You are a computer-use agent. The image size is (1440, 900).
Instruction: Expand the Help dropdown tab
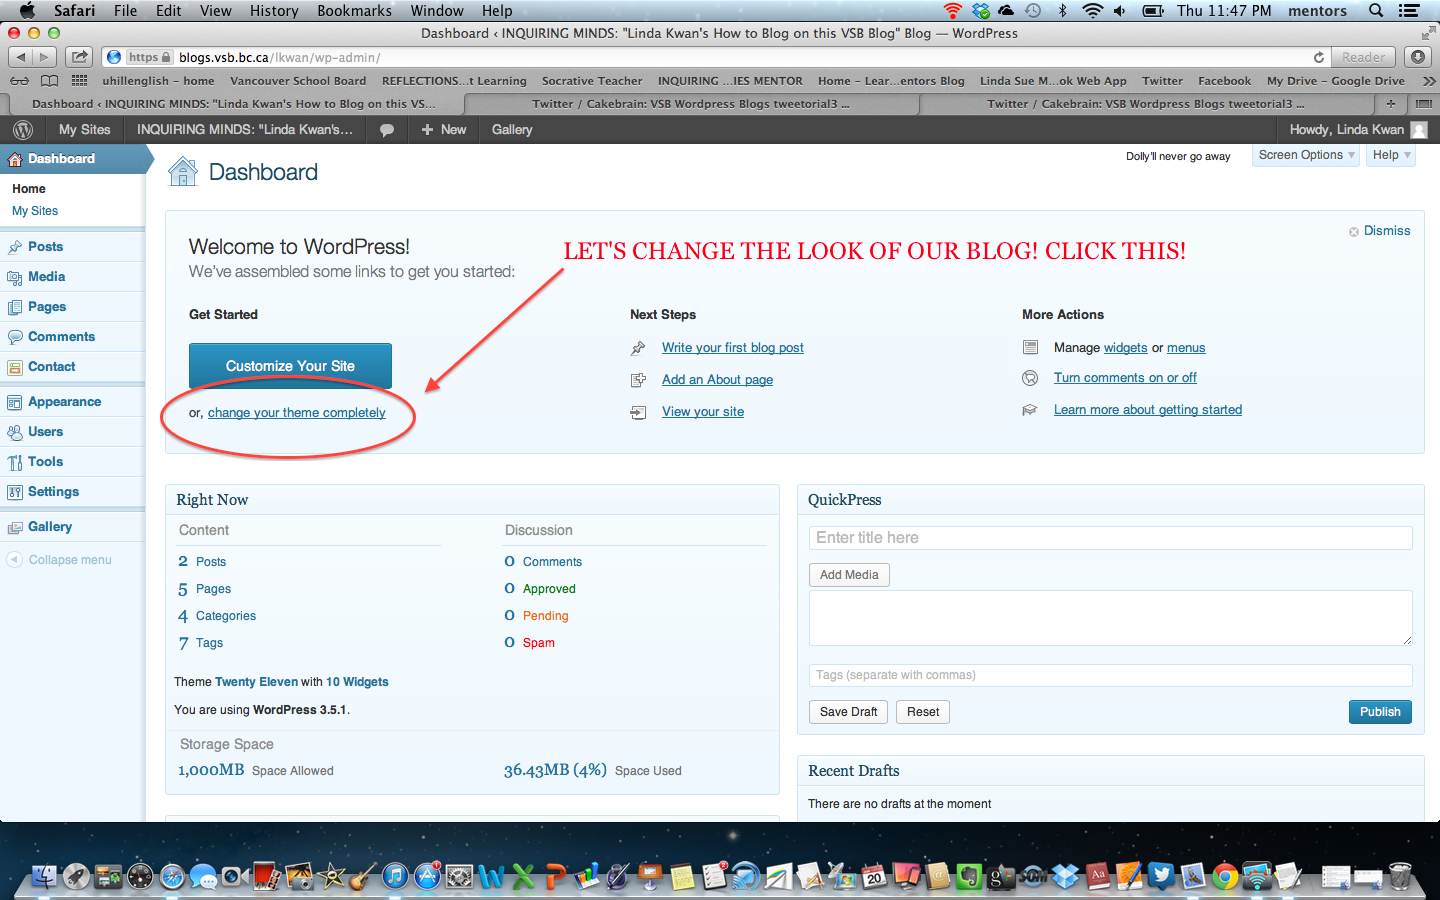pos(1391,155)
